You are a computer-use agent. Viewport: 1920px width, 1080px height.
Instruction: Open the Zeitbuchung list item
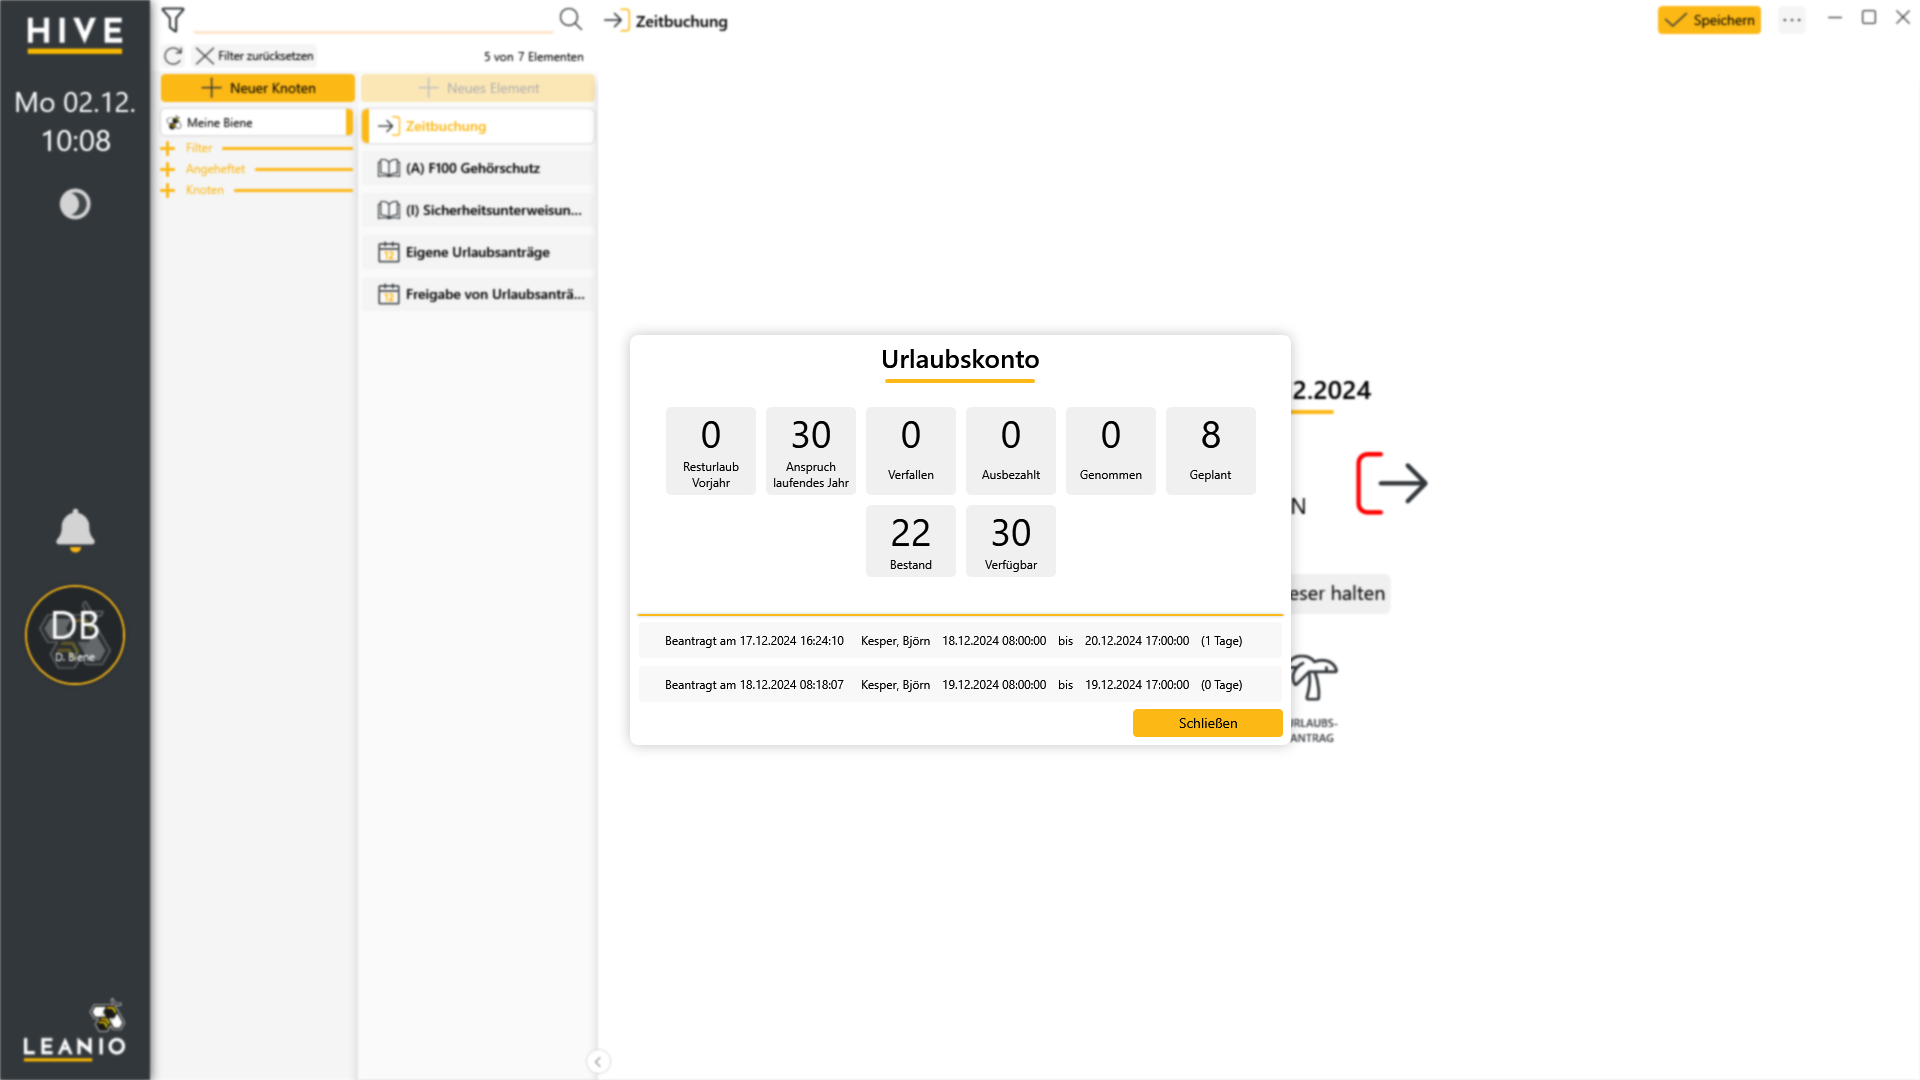tap(478, 126)
